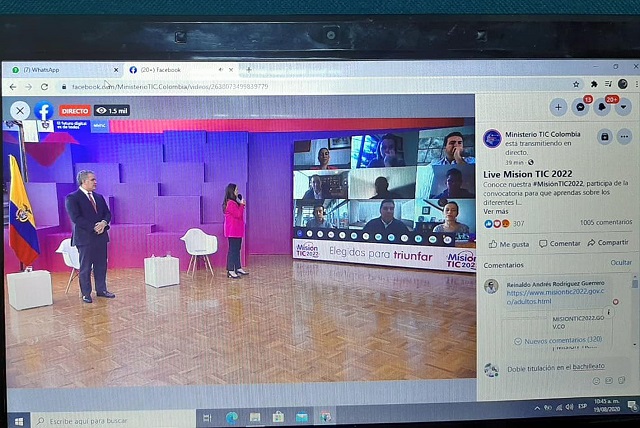Click the Compartir button
The height and width of the screenshot is (428, 640).
click(x=608, y=243)
